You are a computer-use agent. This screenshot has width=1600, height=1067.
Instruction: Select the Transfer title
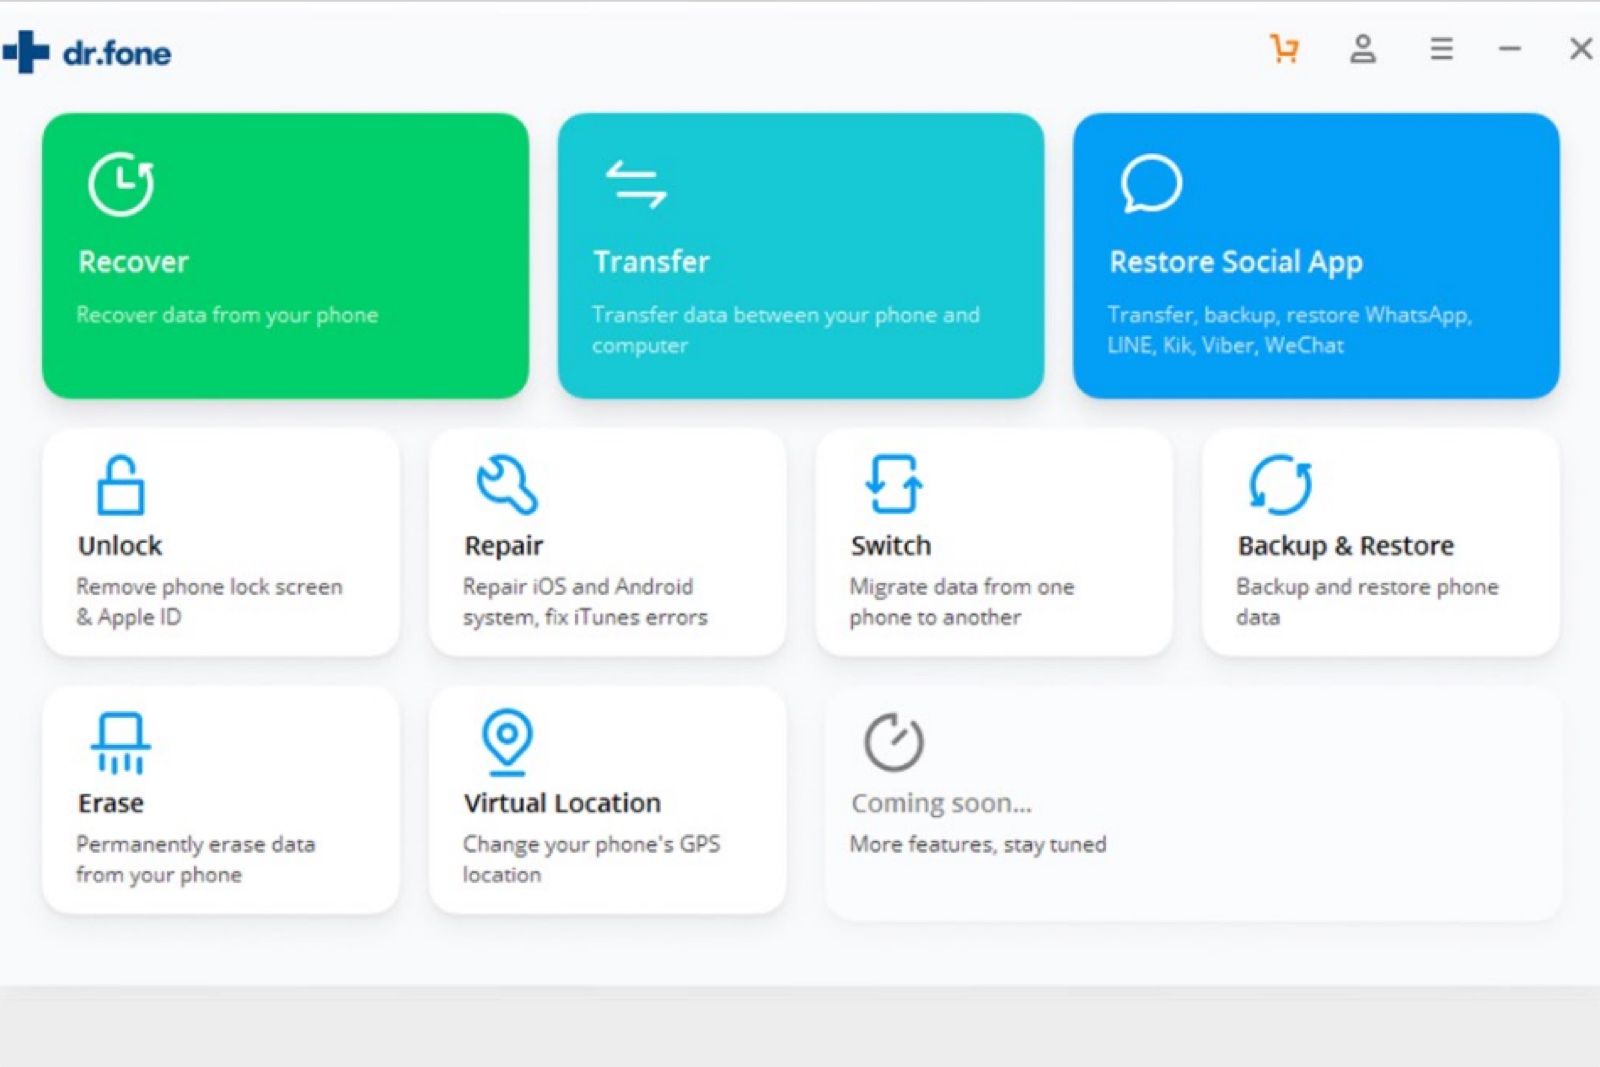click(651, 262)
